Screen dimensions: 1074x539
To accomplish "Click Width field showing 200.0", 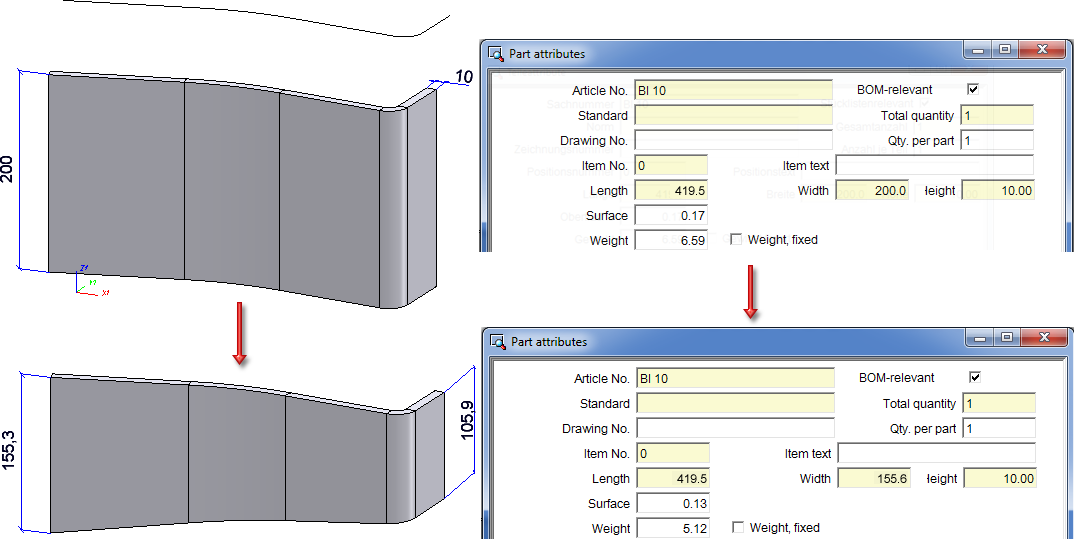I will (x=872, y=190).
